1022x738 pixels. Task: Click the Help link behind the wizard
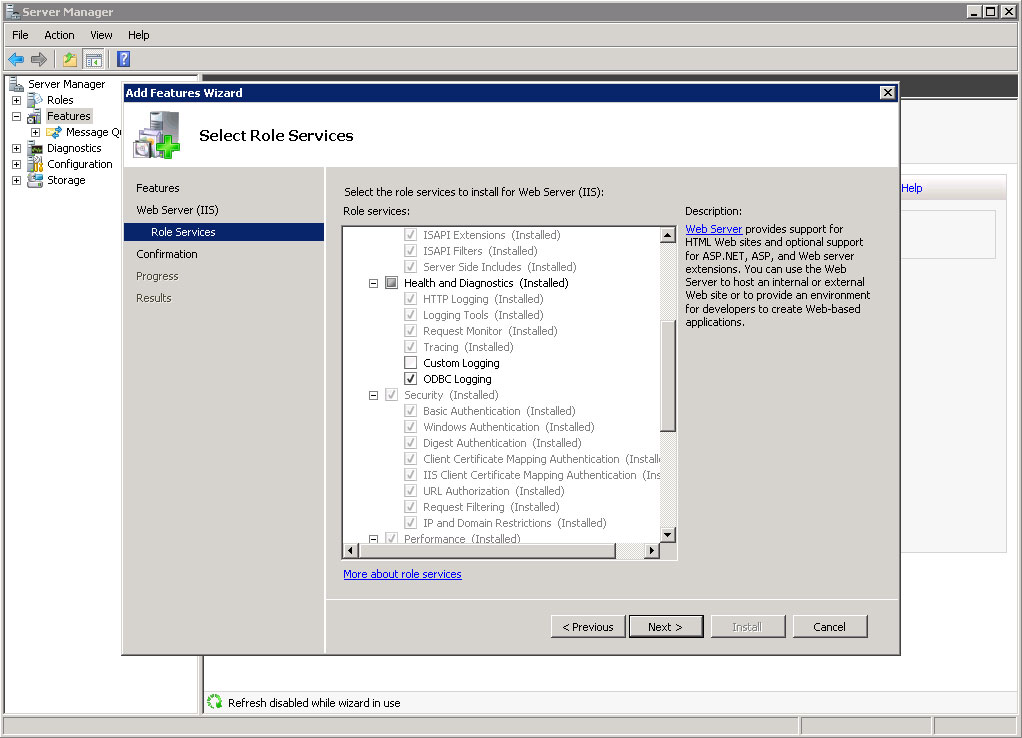912,188
